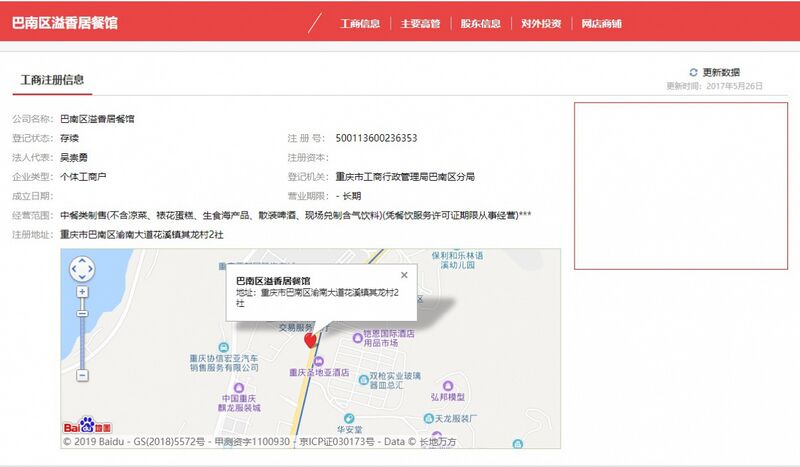
Task: Click the header title 巴南区溢香居餐馆
Action: [x=65, y=23]
